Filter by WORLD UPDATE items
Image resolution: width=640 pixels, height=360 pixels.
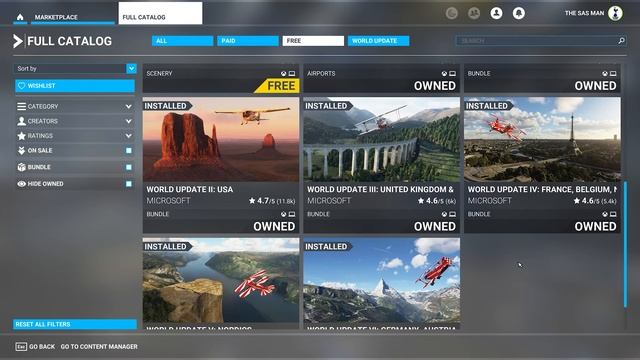[x=378, y=41]
